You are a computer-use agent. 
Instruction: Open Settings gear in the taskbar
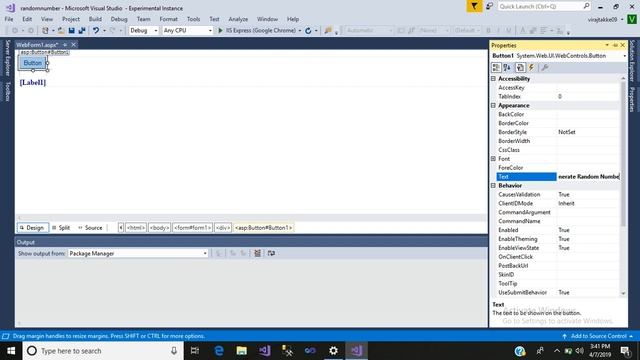[x=333, y=351]
